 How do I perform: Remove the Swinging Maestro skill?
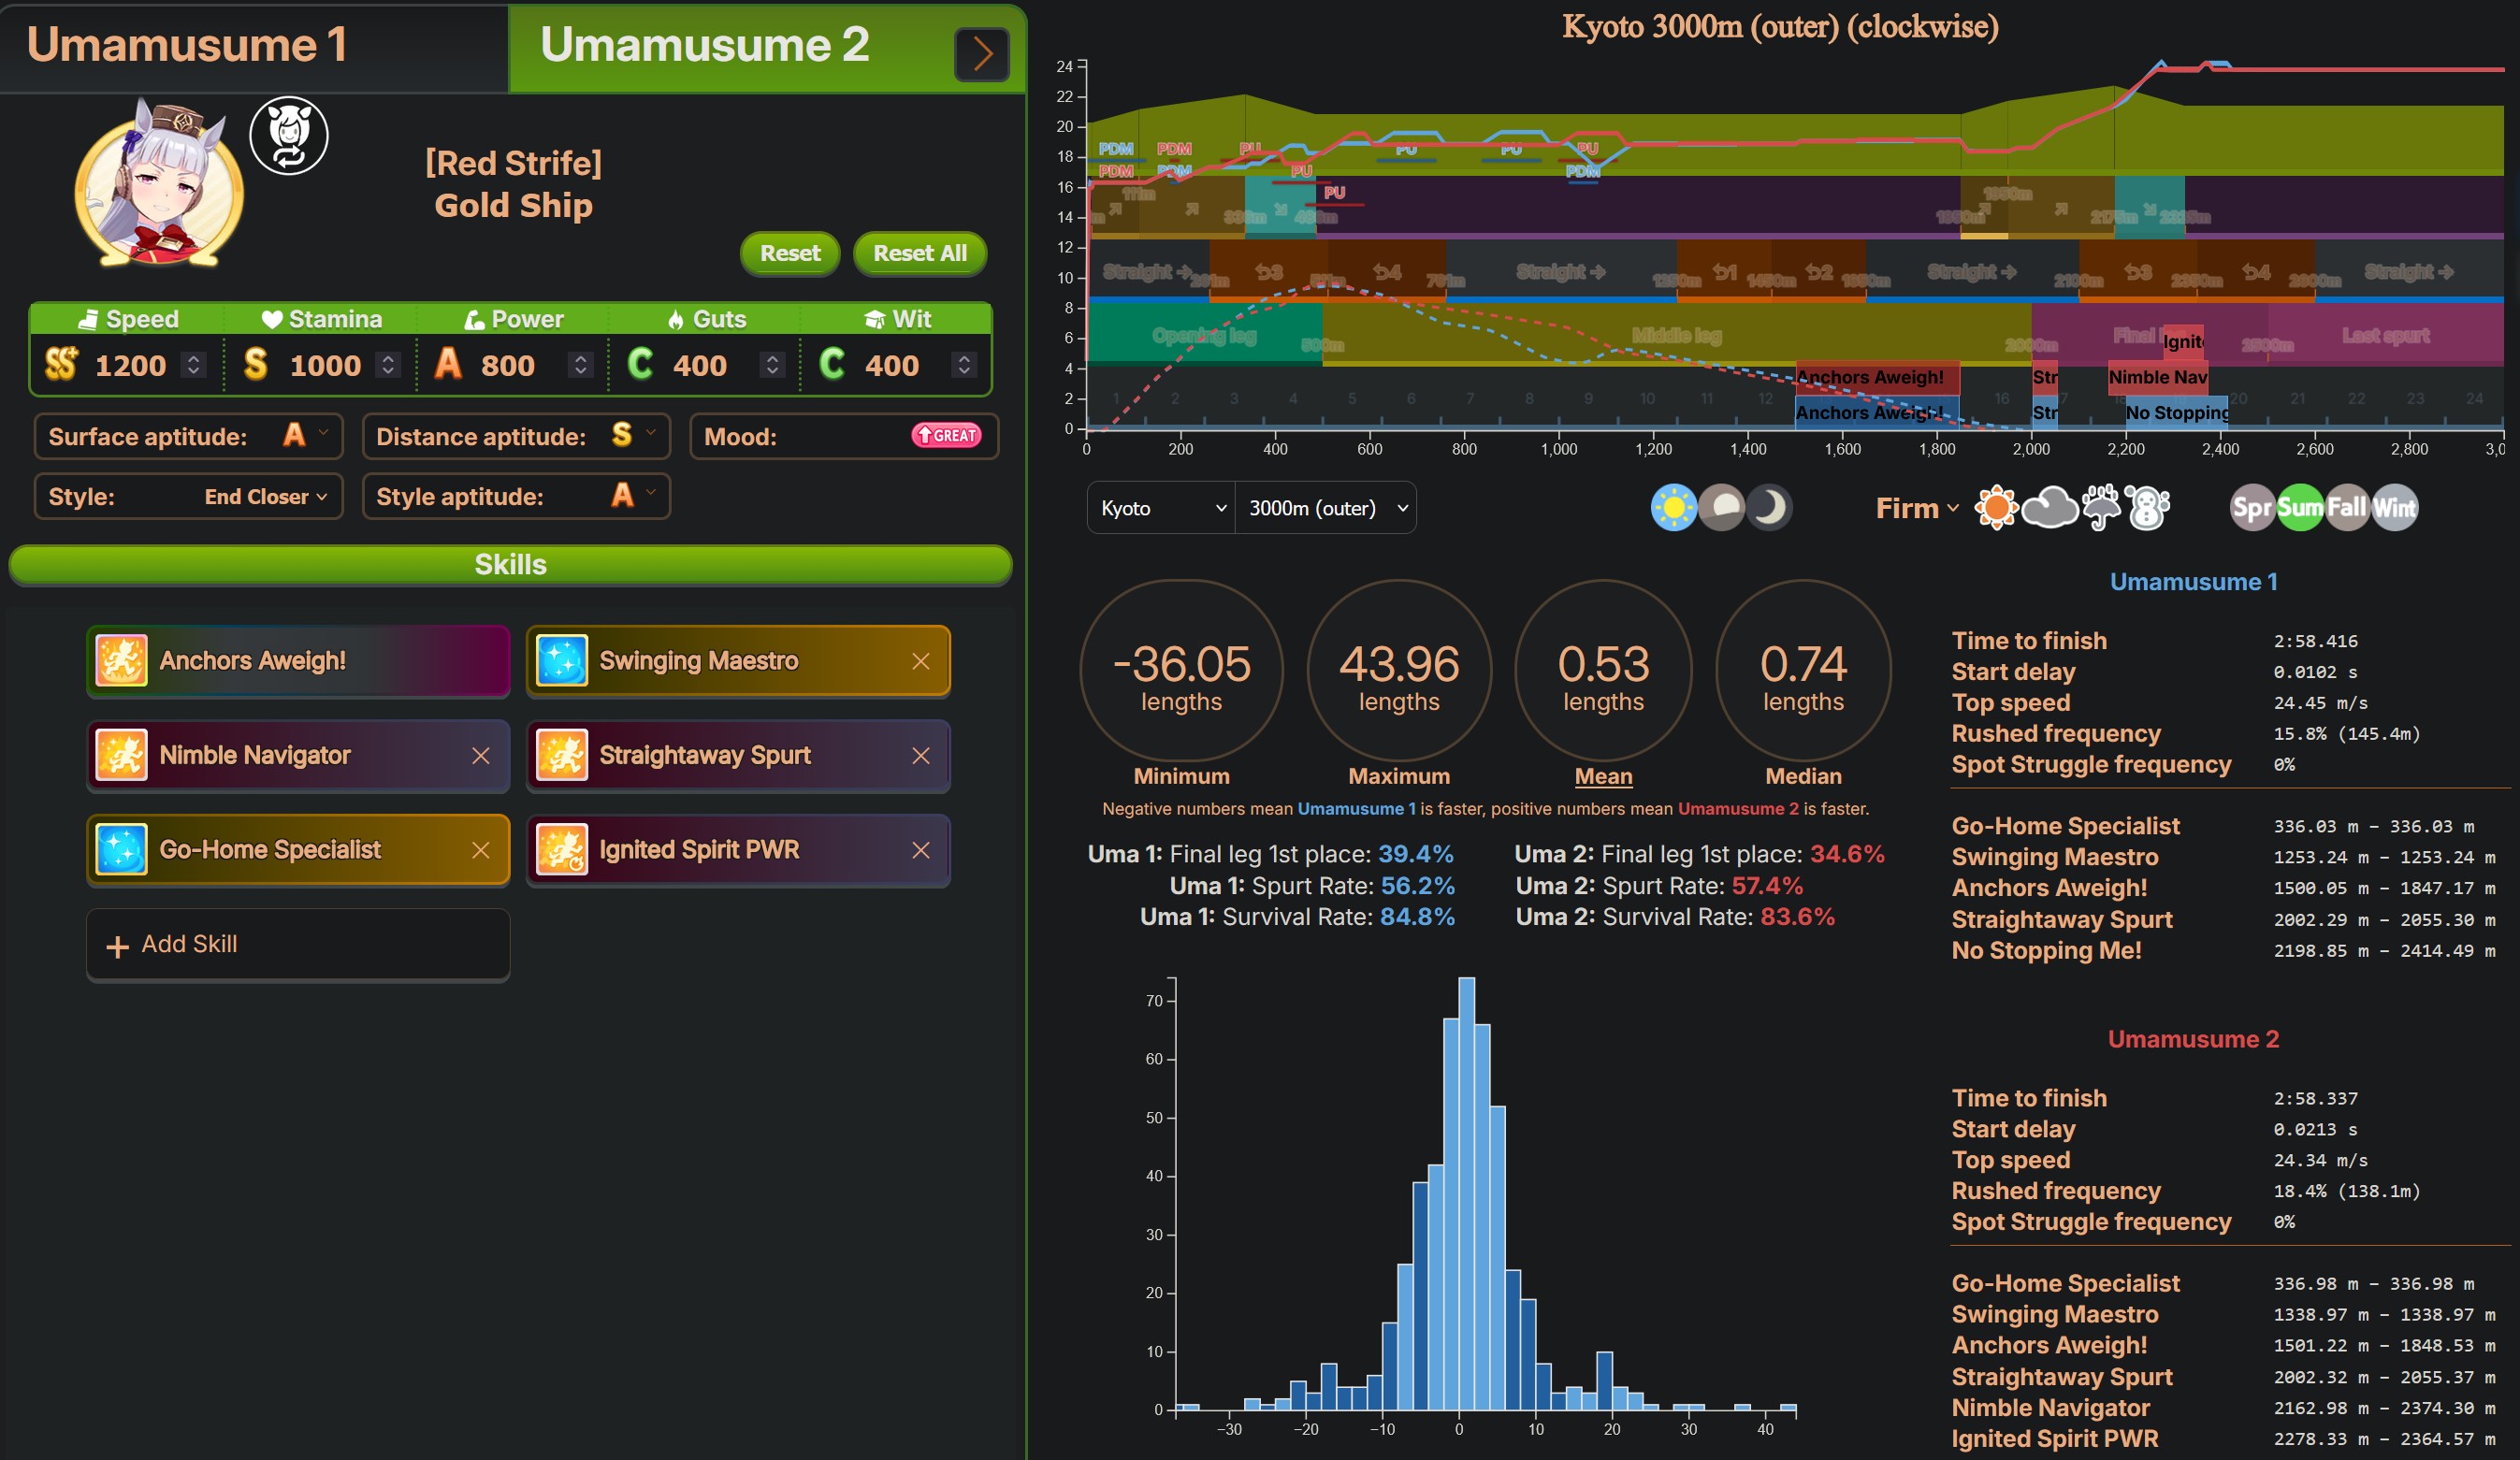point(920,661)
